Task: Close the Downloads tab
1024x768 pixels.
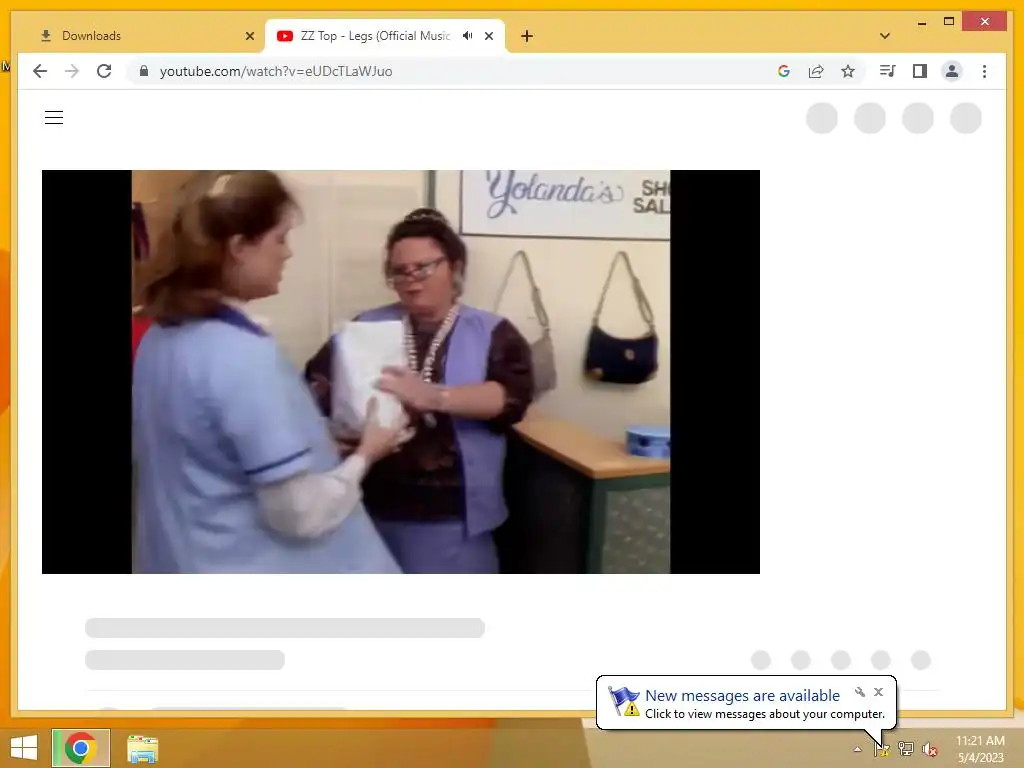Action: tap(249, 36)
